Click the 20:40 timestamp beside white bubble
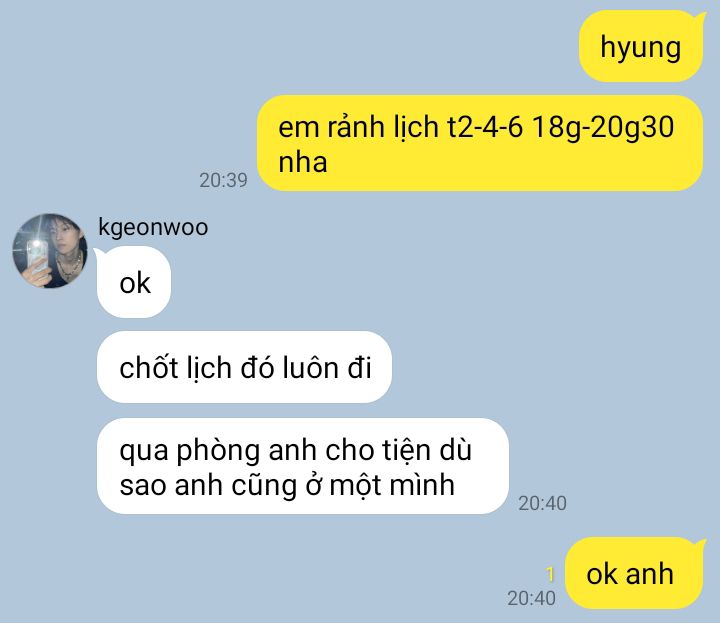The image size is (720, 623). point(542,503)
